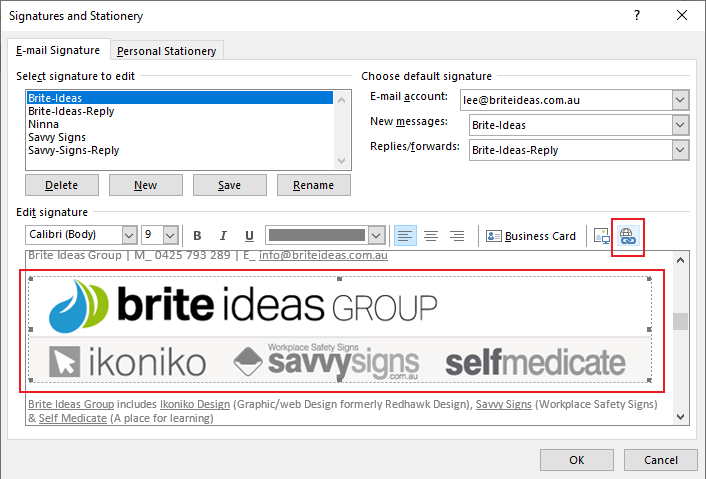Click signature list scroll up arrow
This screenshot has height=479, width=706.
pyautogui.click(x=341, y=100)
